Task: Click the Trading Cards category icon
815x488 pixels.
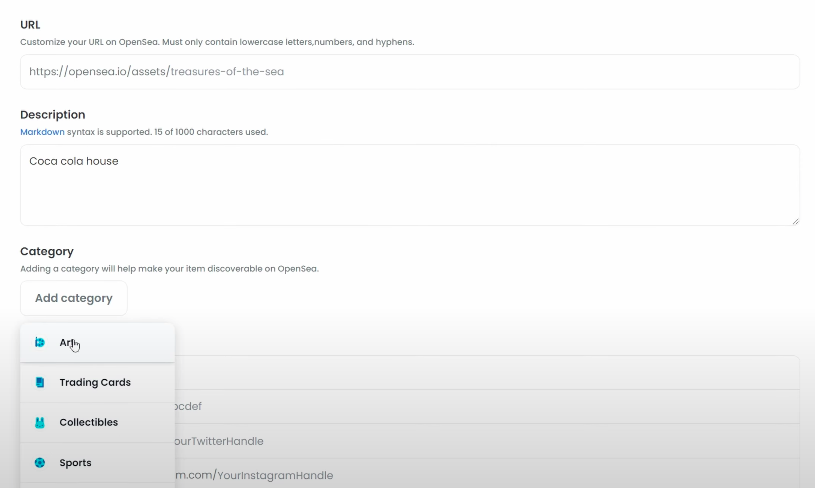Action: [40, 383]
